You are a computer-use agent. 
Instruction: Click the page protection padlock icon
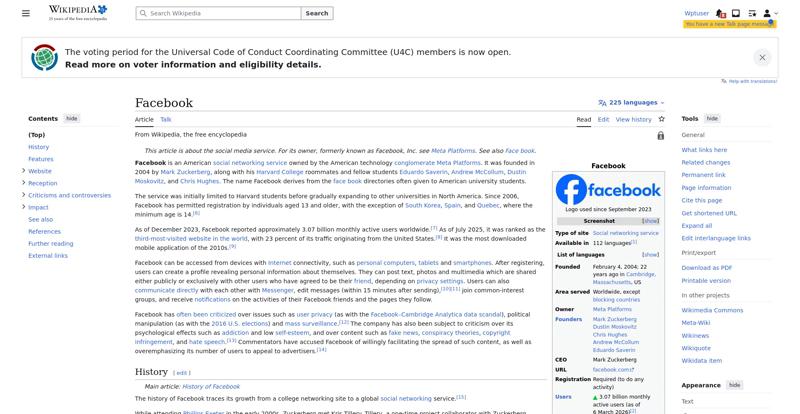[x=661, y=135]
